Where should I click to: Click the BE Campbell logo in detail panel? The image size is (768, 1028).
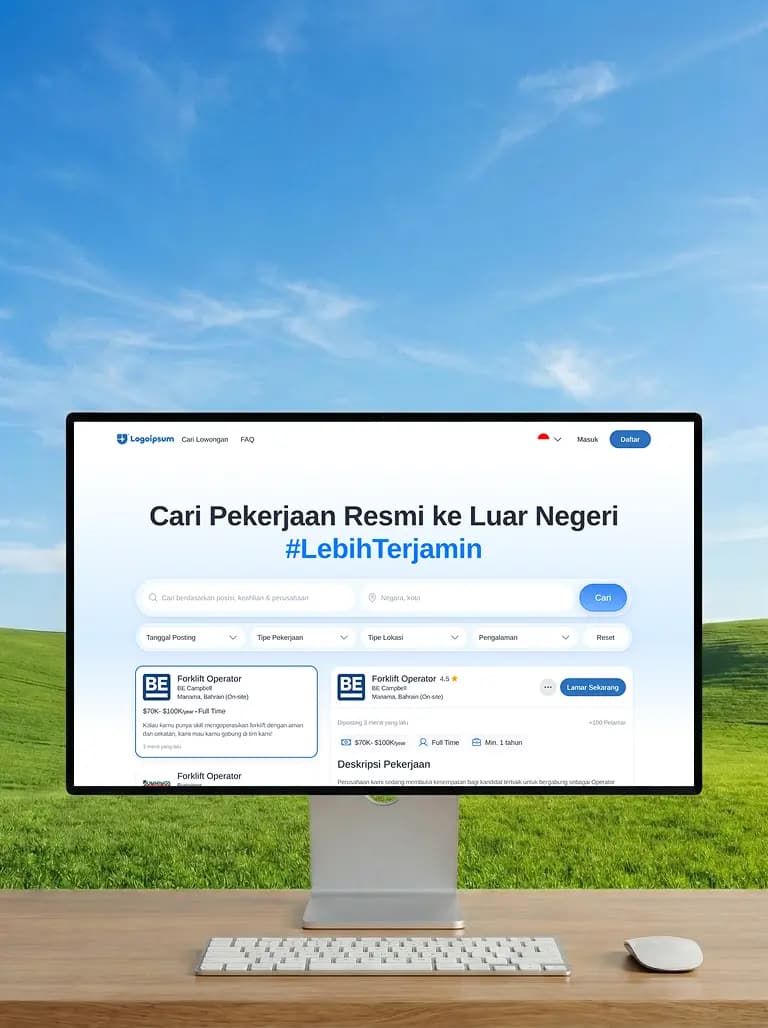pos(351,687)
